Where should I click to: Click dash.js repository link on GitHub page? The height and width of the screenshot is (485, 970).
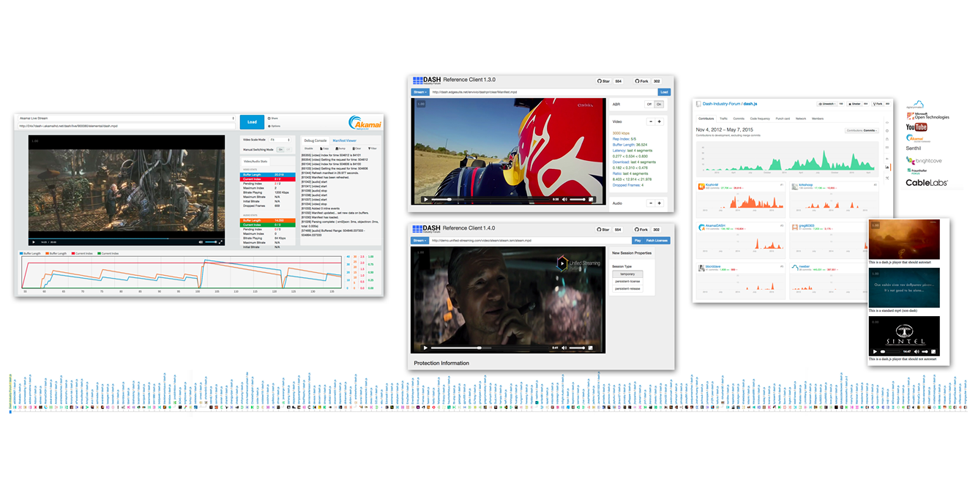click(748, 104)
